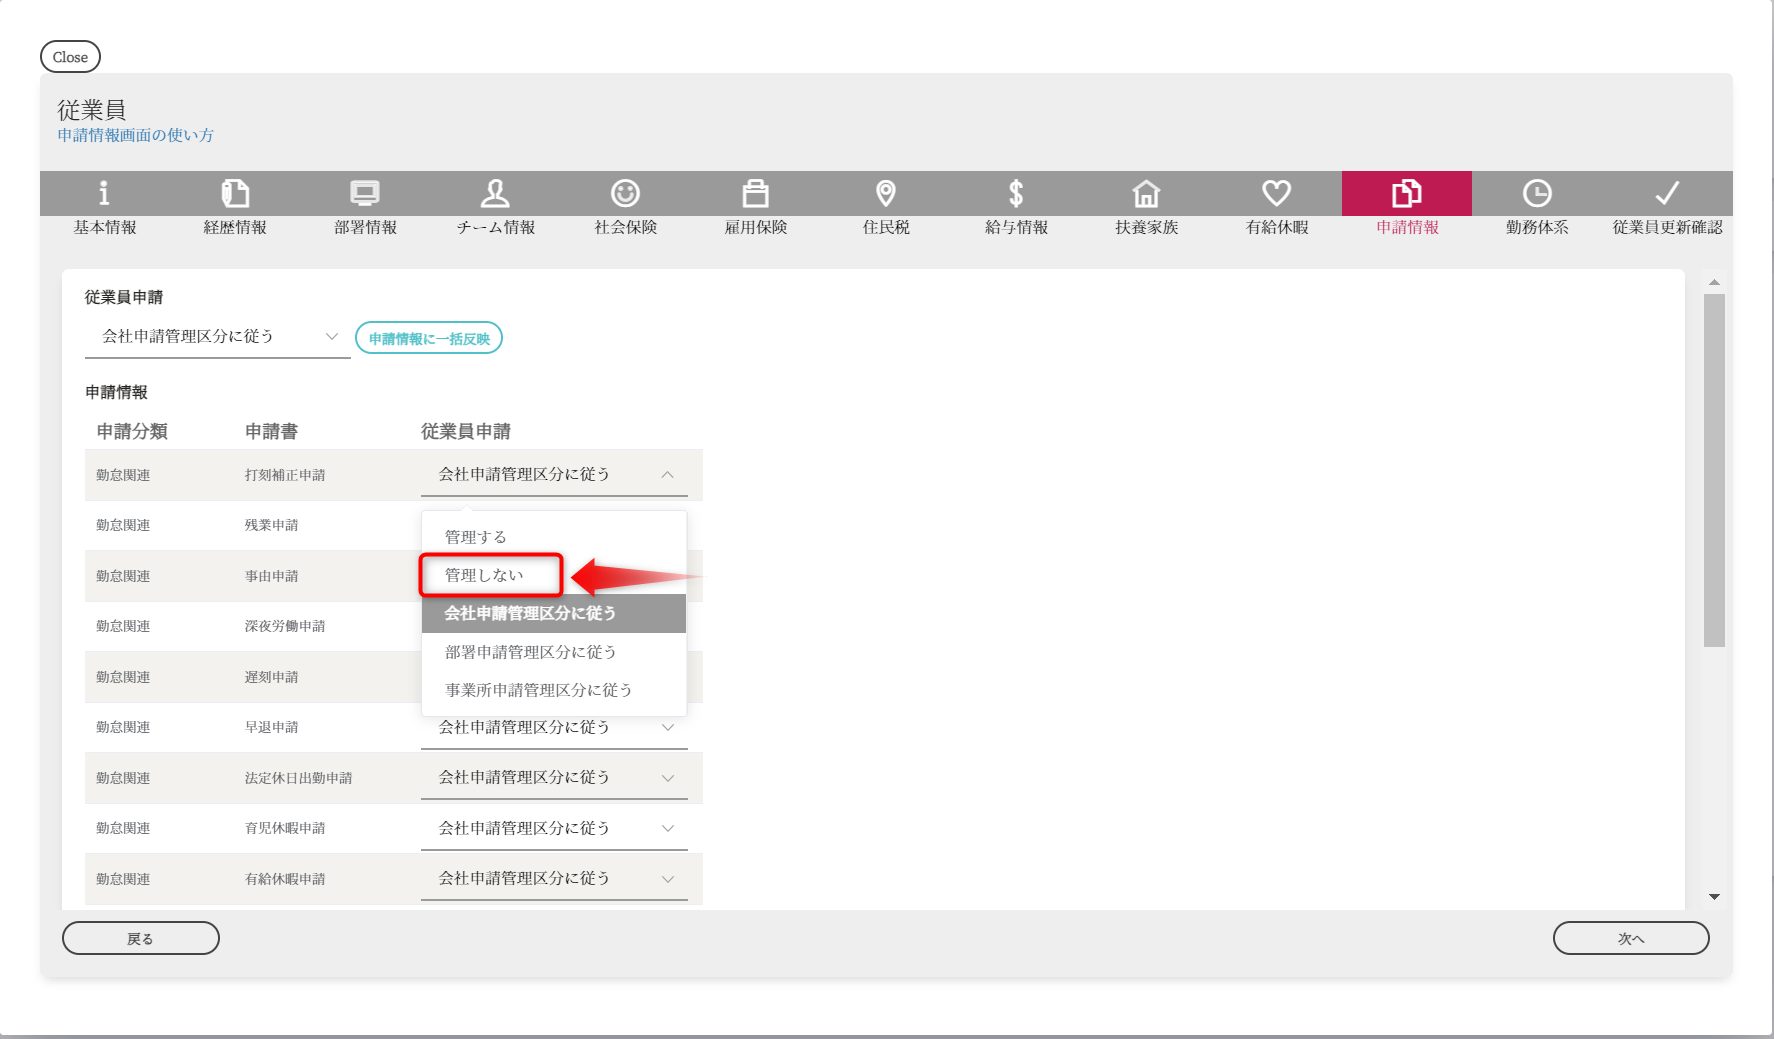The width and height of the screenshot is (1774, 1039).
Task: Open the 基本情報 info icon
Action: point(104,193)
